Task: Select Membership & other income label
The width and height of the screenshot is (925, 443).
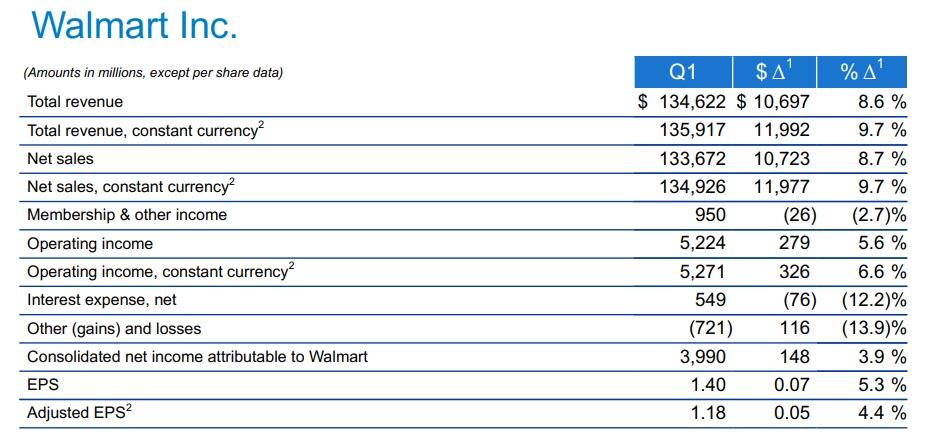Action: [127, 215]
